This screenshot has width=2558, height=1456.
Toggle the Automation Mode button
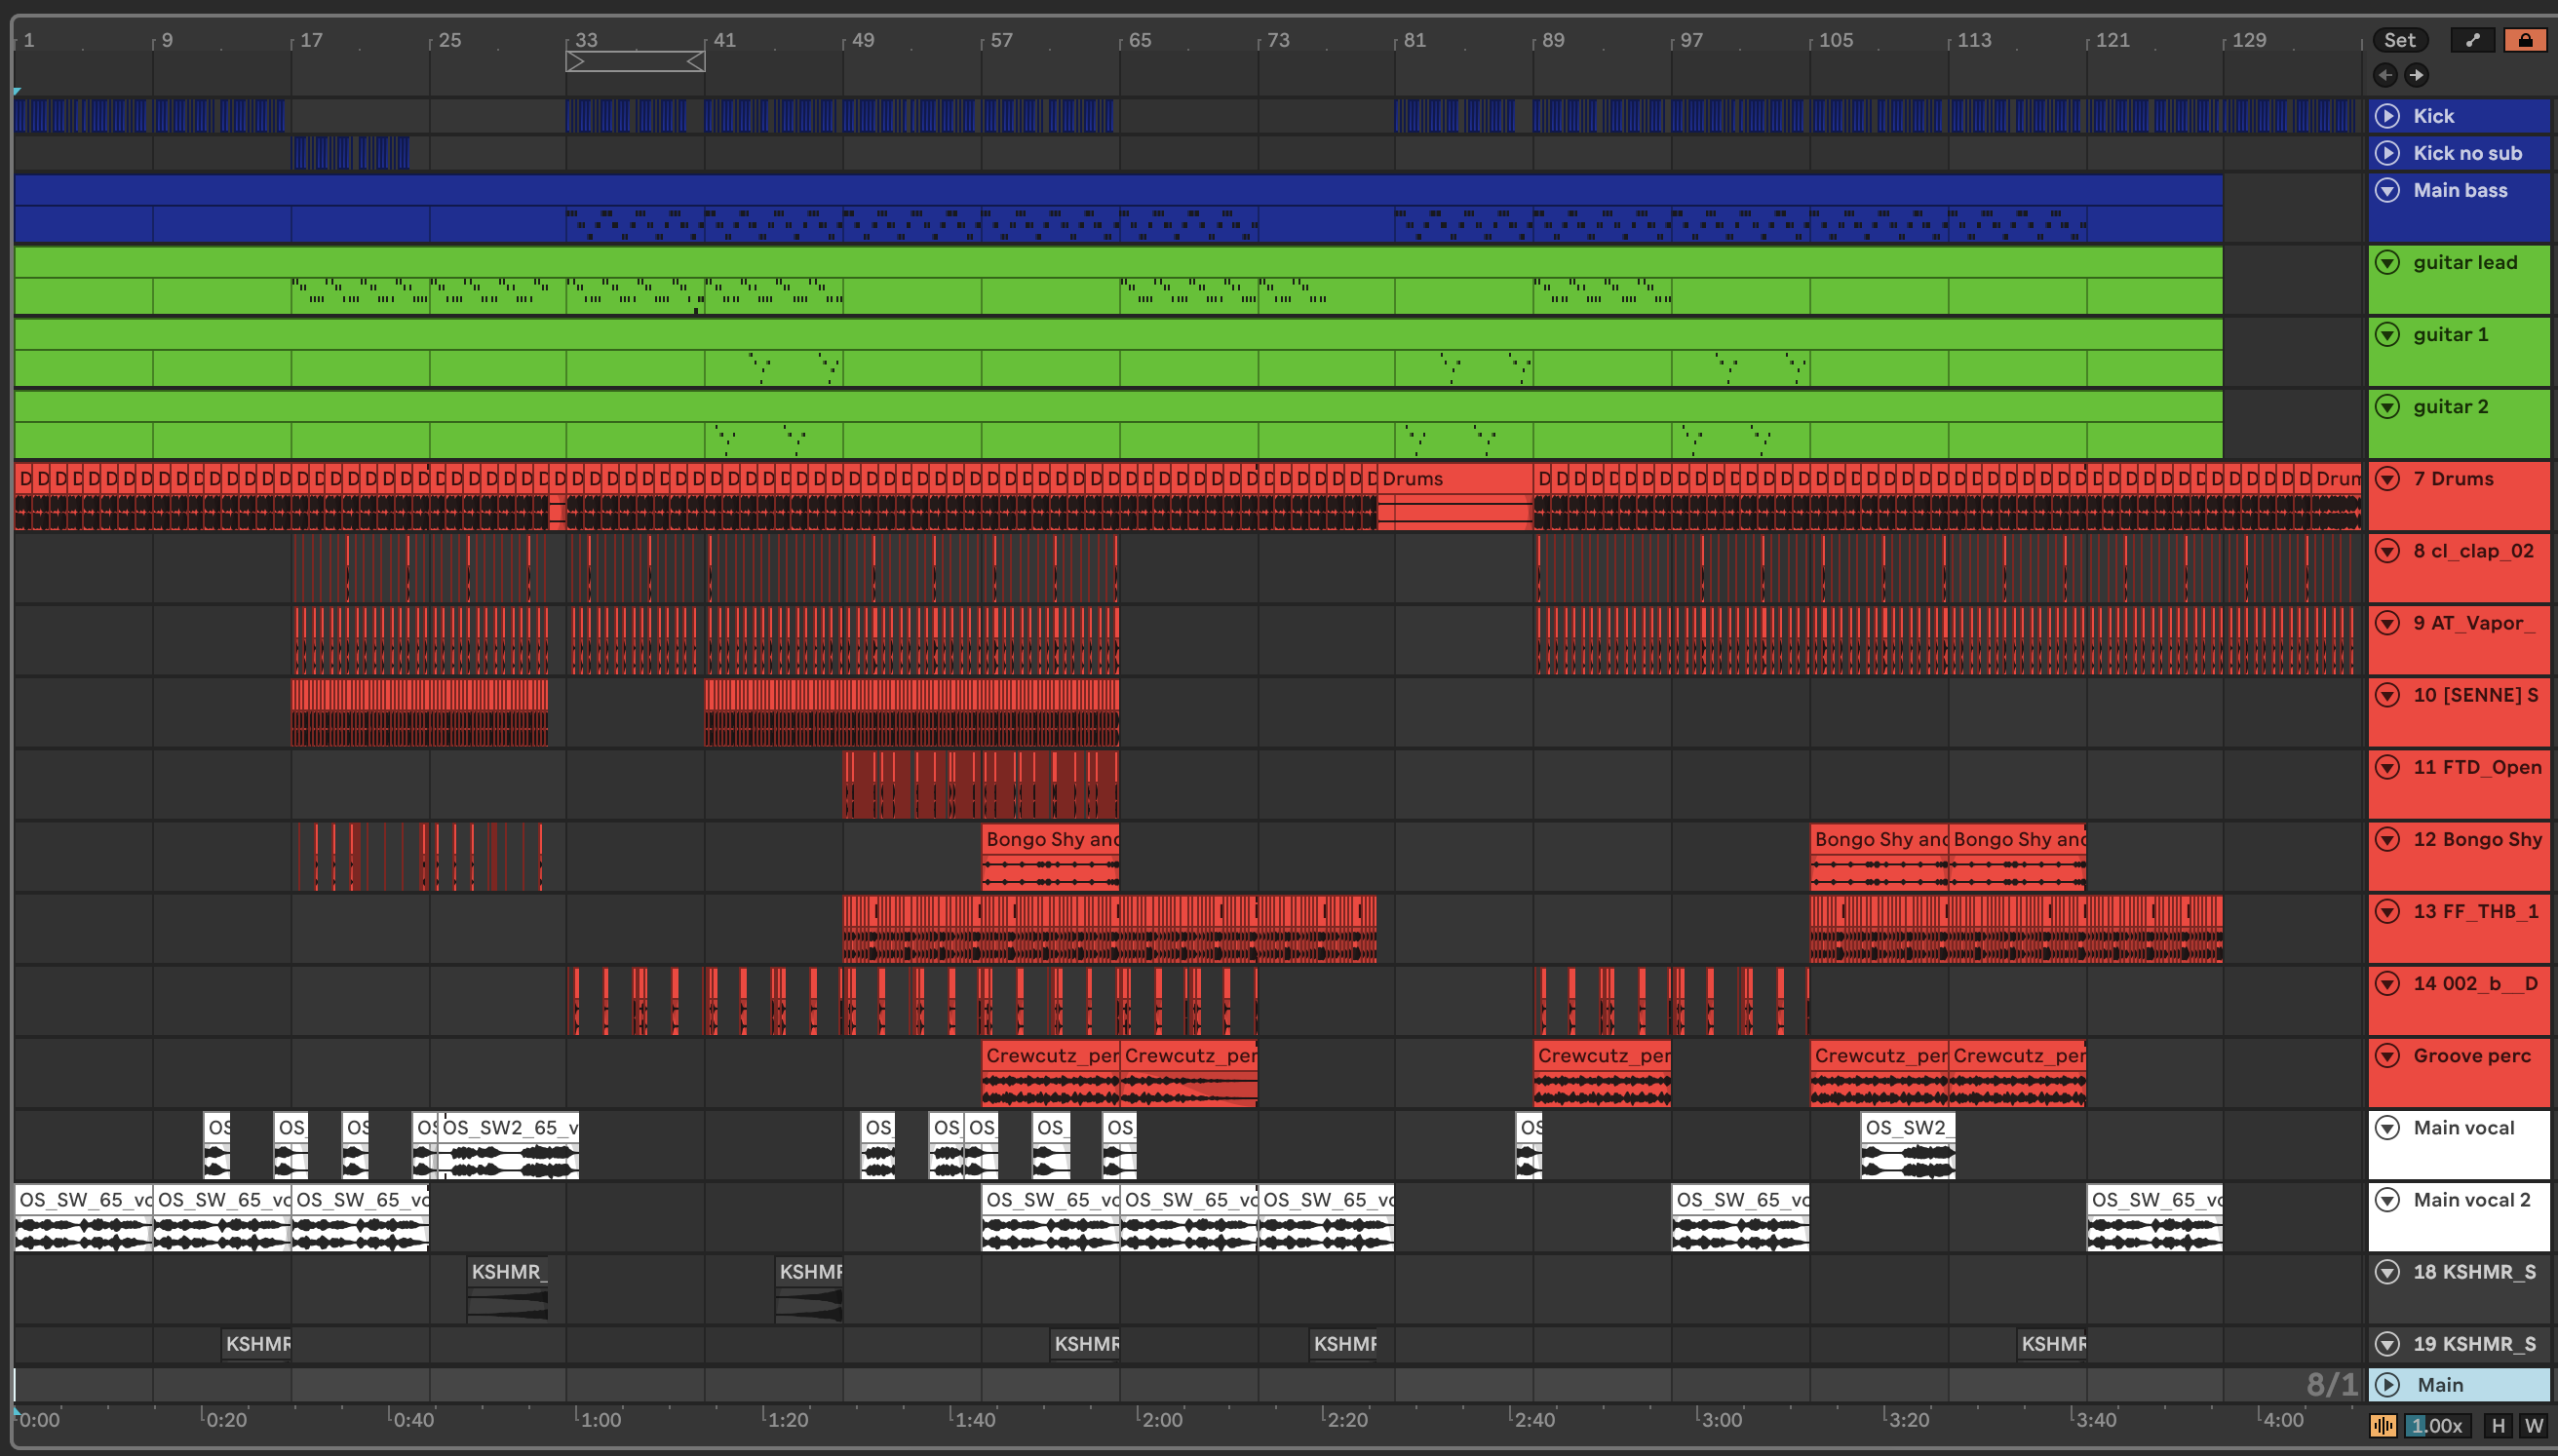(x=2472, y=40)
